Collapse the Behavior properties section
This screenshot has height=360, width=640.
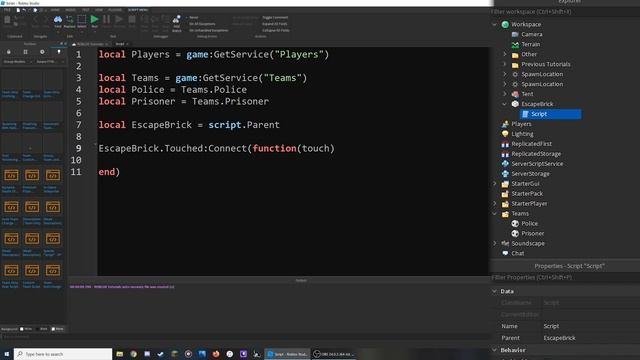point(495,350)
